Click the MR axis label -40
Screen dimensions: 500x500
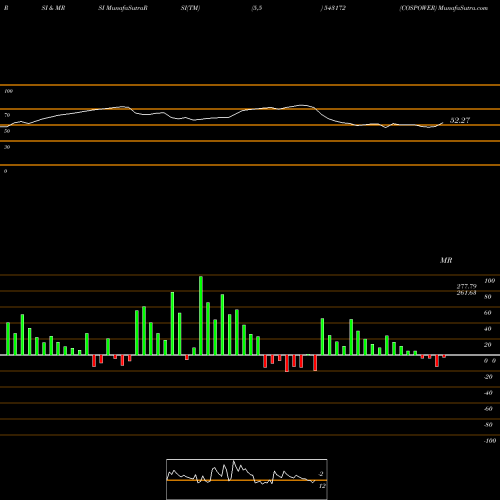click(x=488, y=393)
